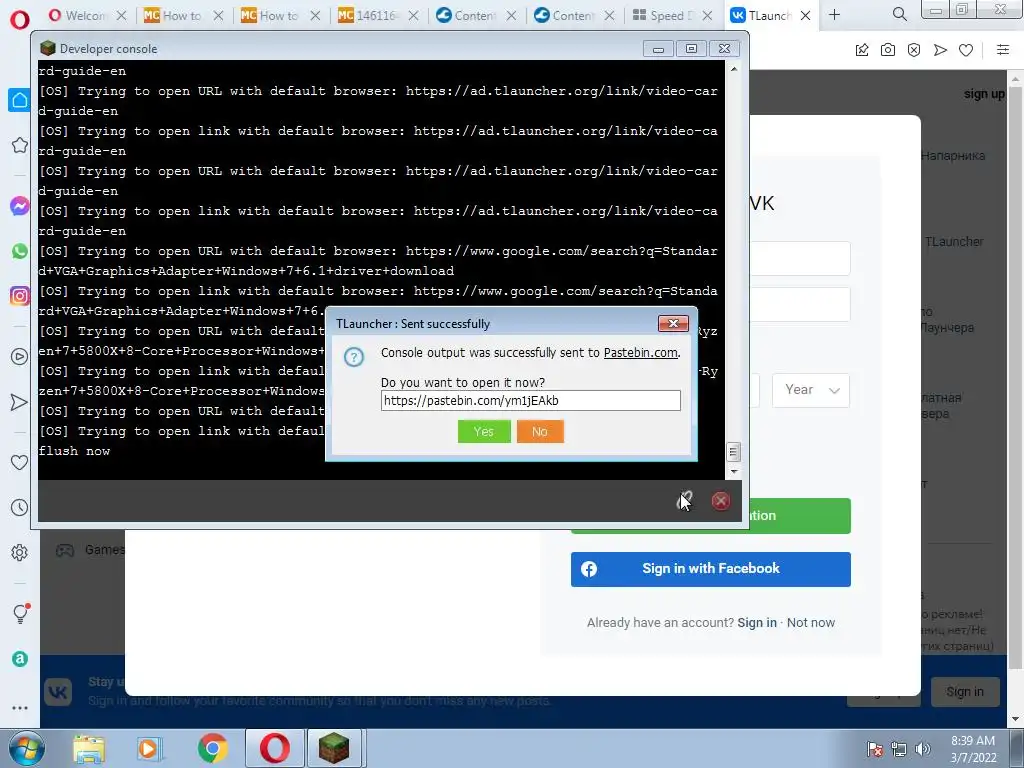Click the send-to-Pastebin link icon in the console
The image size is (1024, 768).
coord(684,501)
